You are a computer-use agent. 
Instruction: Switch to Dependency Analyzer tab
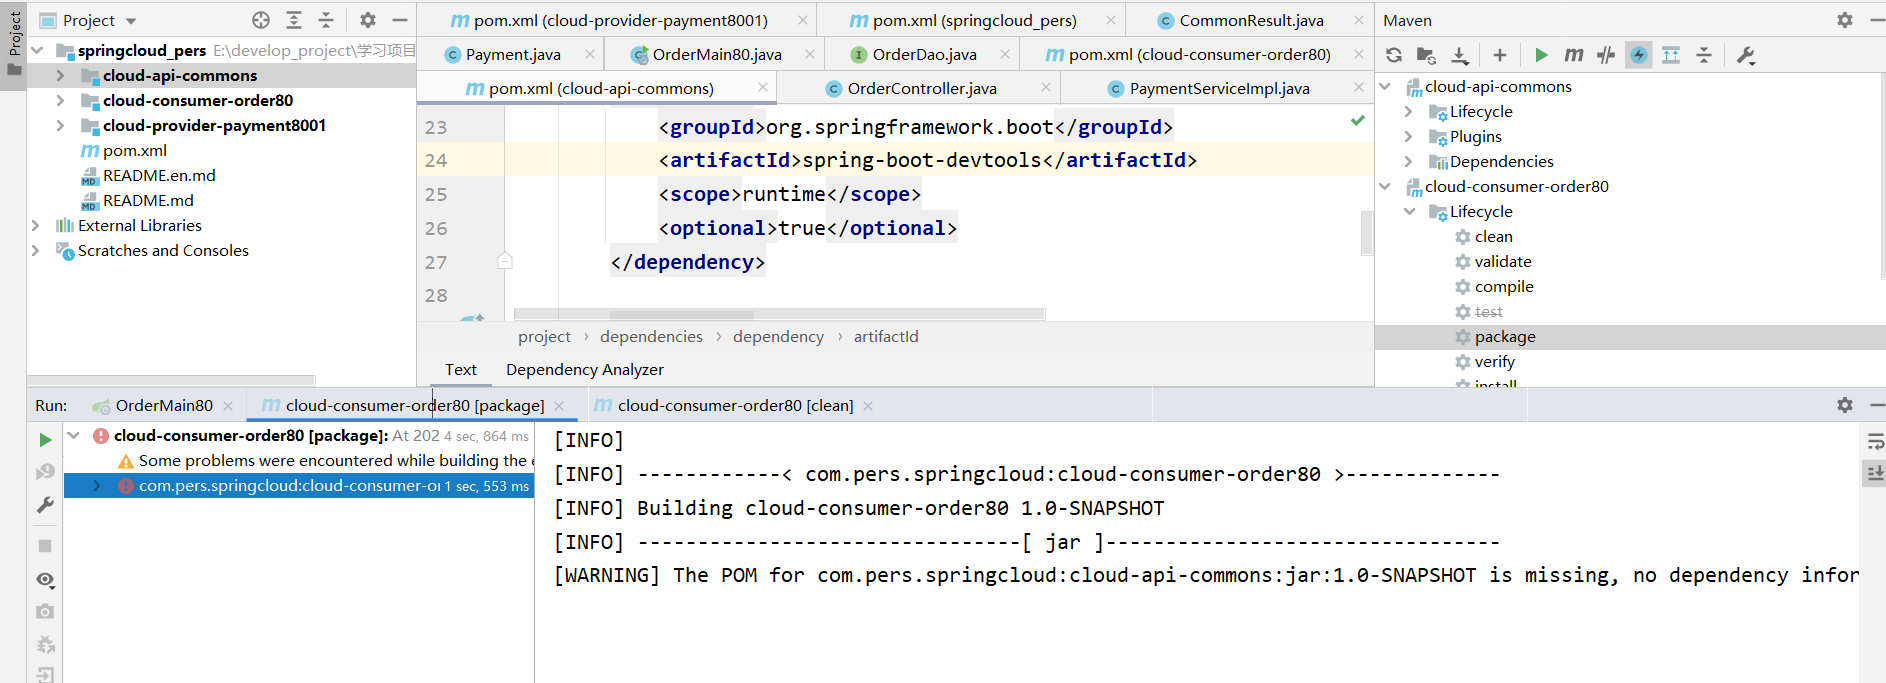click(585, 369)
